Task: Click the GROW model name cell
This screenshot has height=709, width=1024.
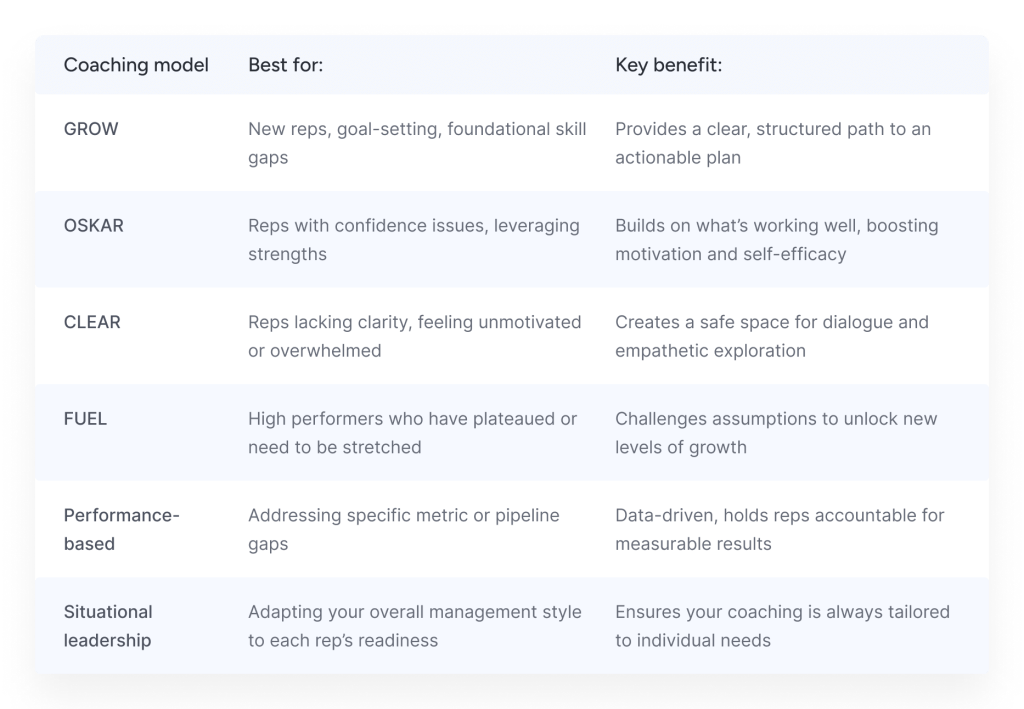Action: coord(91,129)
